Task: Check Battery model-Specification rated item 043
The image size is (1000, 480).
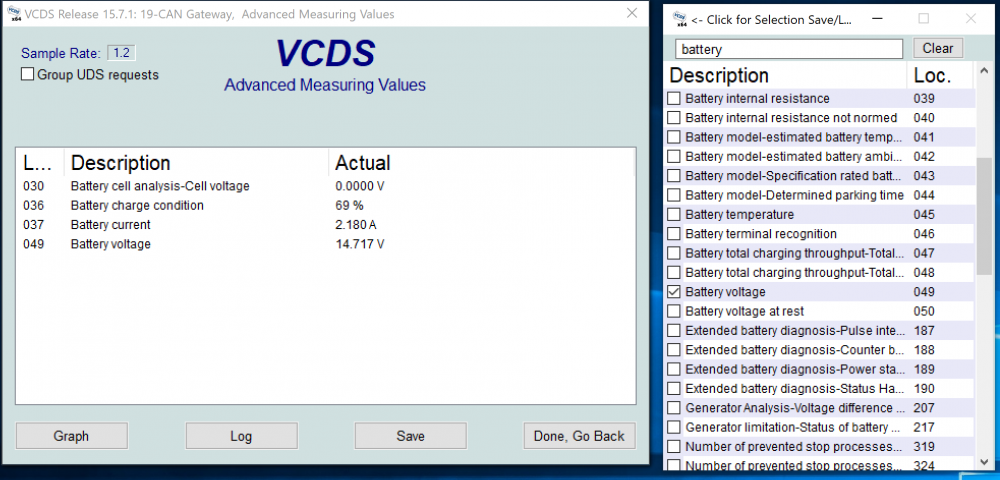Action: pyautogui.click(x=674, y=176)
